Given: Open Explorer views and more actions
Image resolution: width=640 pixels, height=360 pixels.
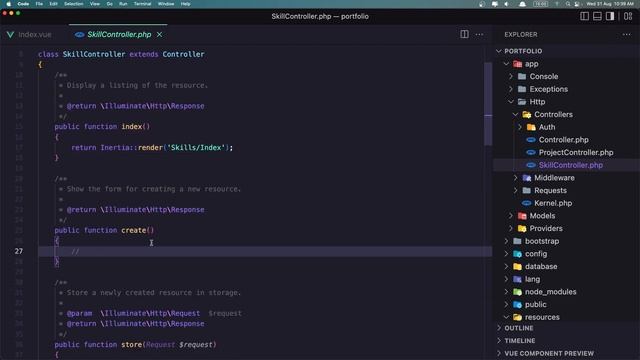Looking at the screenshot, I should (x=627, y=35).
